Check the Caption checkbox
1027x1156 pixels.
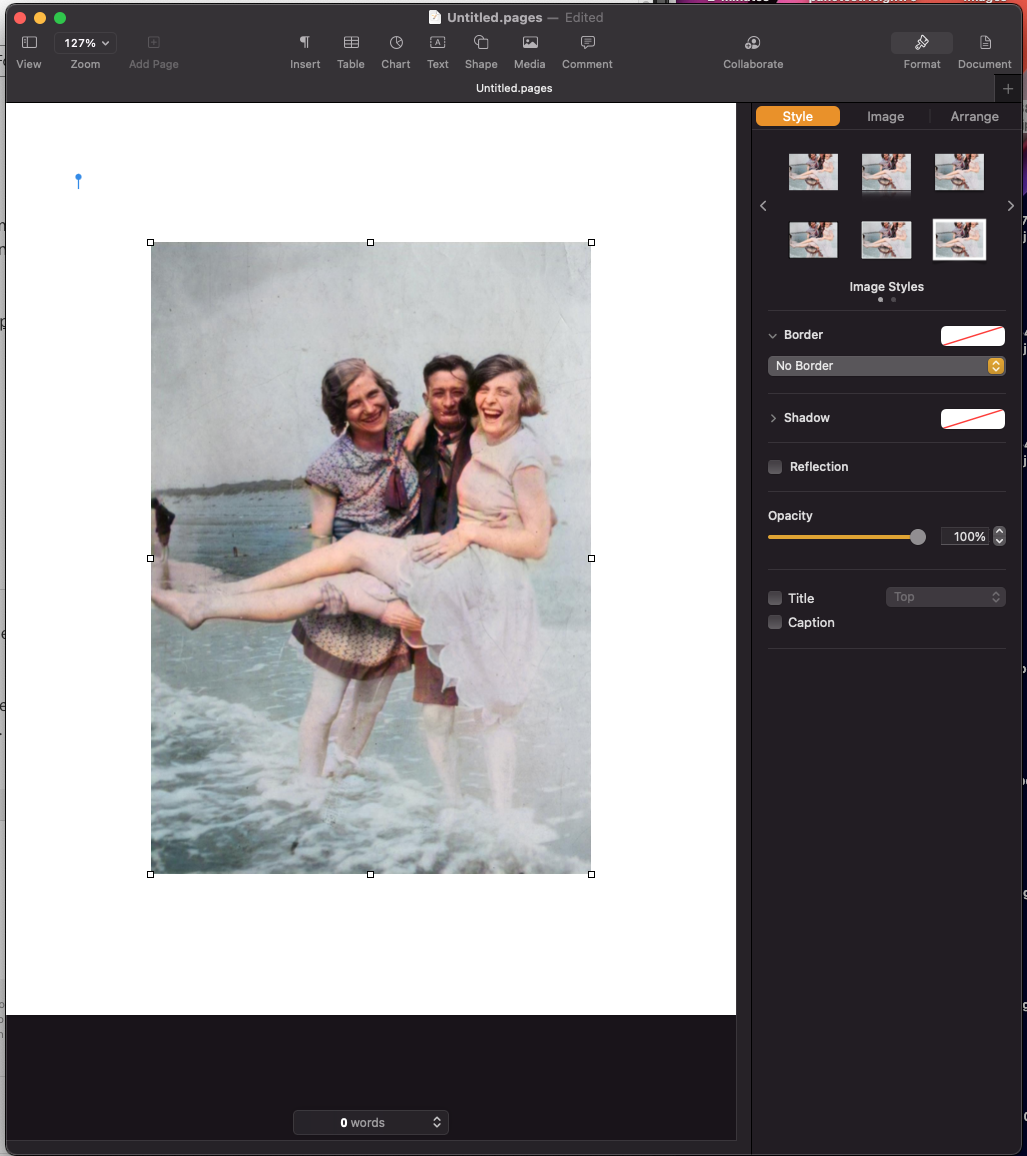pos(775,623)
